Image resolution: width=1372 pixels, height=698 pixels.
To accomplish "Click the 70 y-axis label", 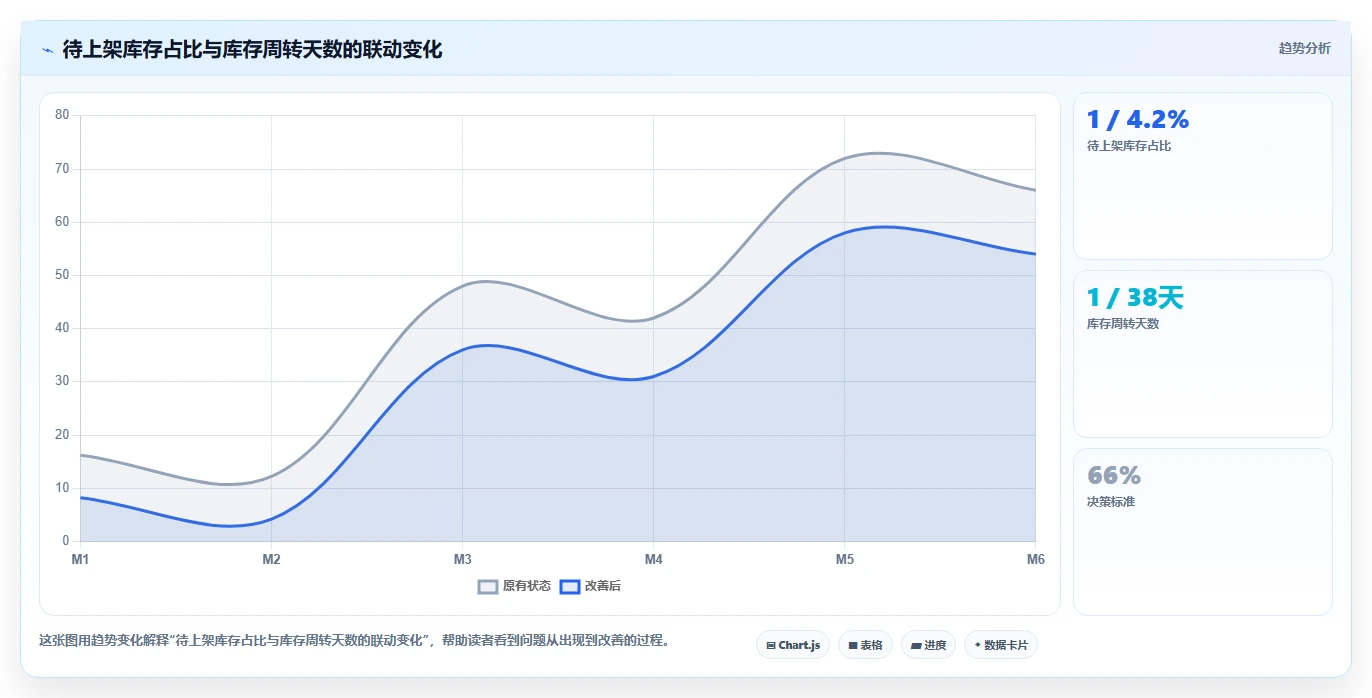I will [62, 168].
